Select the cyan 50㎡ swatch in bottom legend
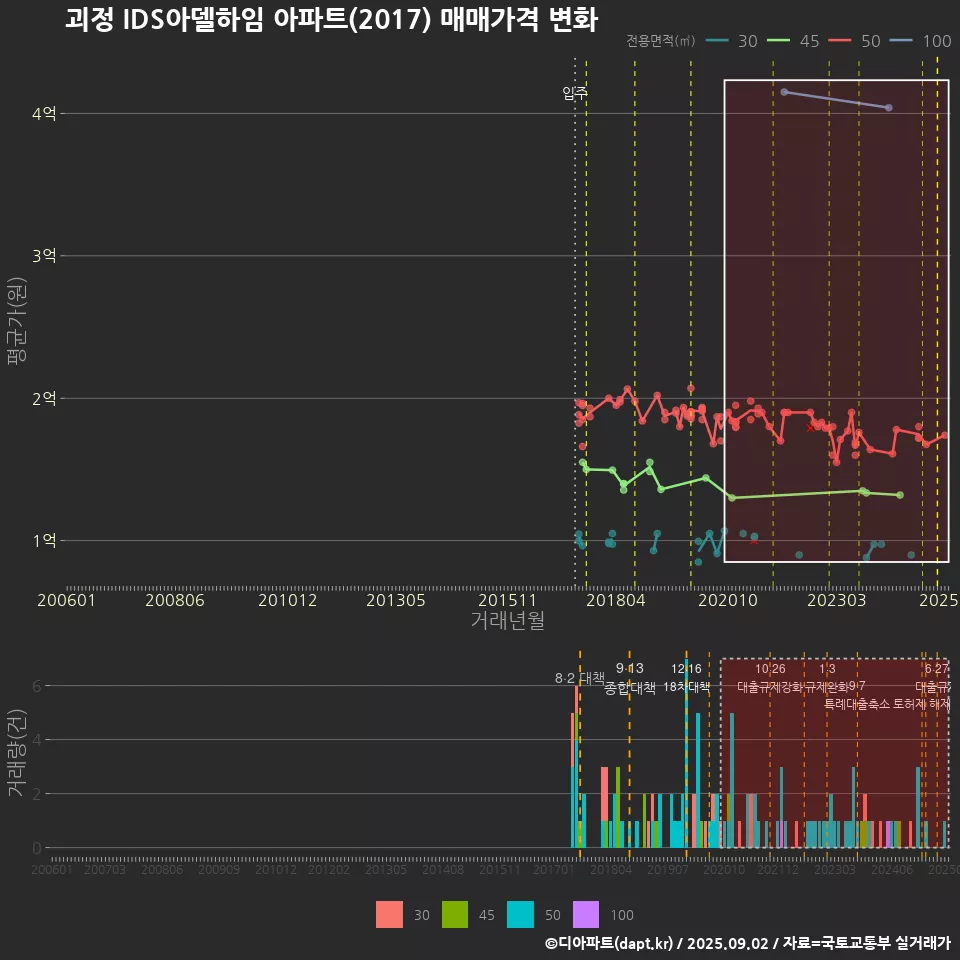960x960 pixels. click(520, 915)
